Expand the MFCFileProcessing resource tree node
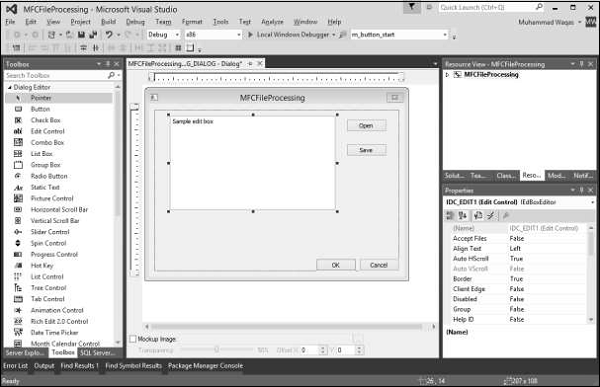600x387 pixels. pos(447,75)
